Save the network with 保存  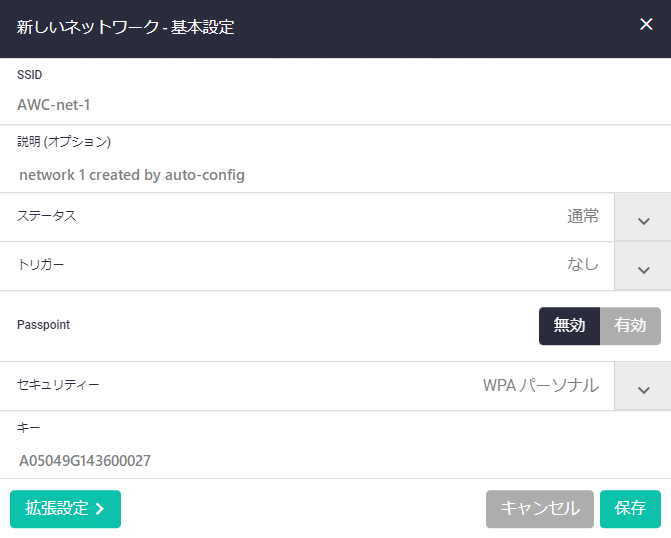(630, 509)
